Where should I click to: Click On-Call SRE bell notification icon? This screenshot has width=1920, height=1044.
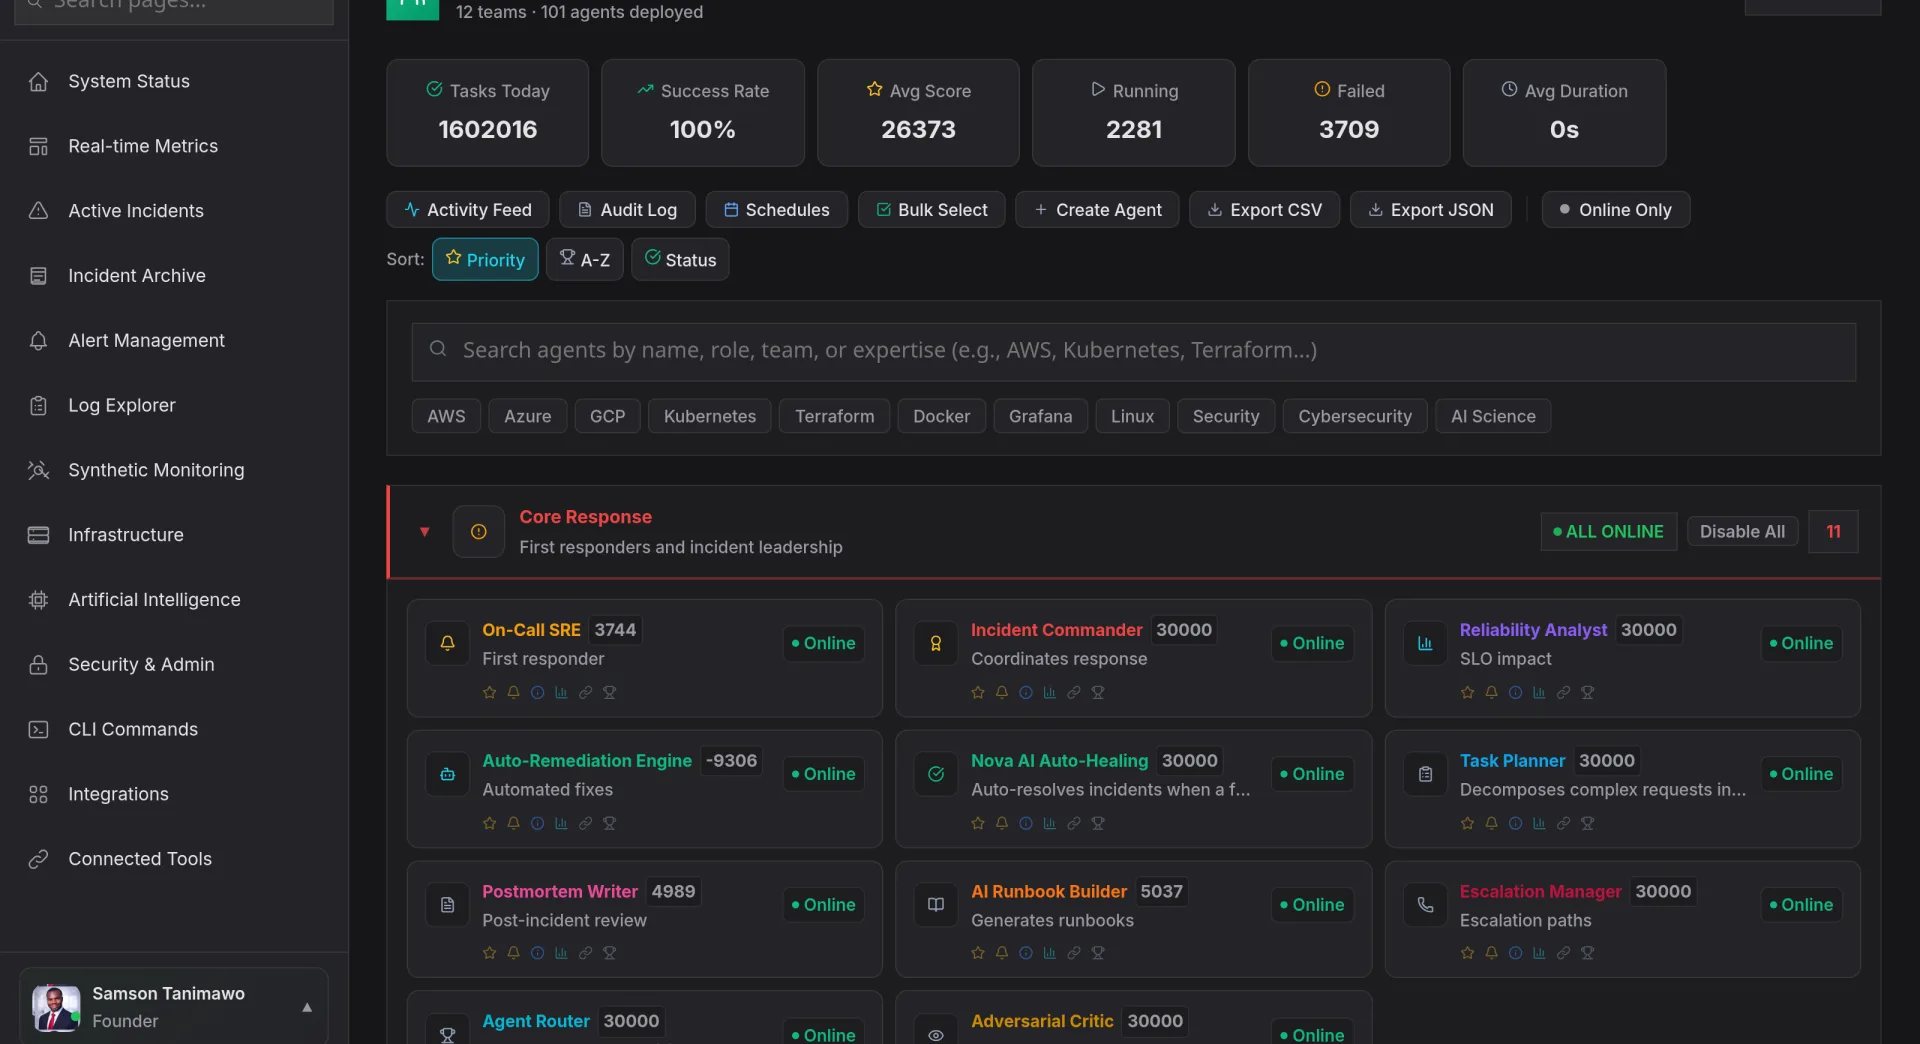[x=513, y=693]
